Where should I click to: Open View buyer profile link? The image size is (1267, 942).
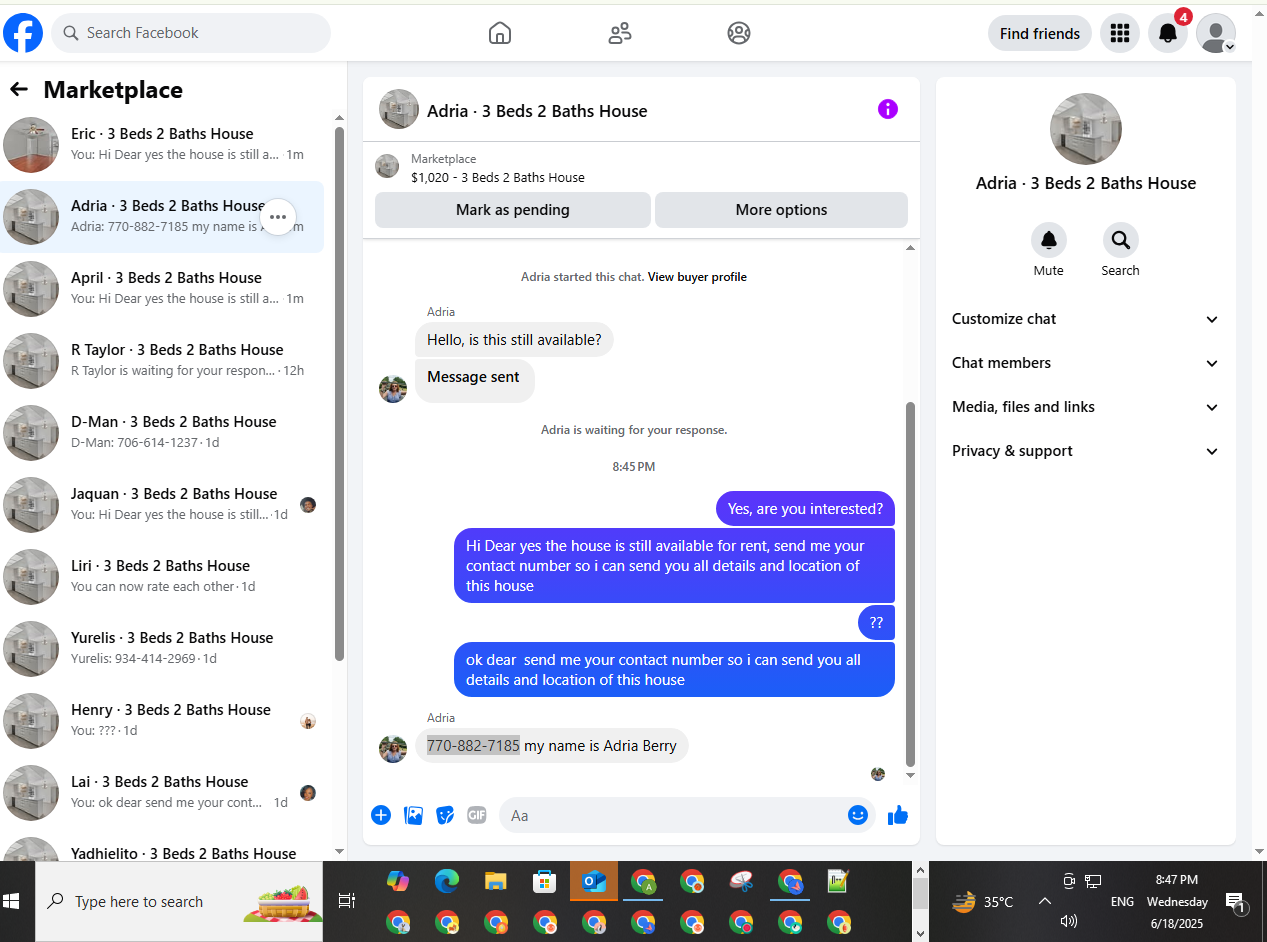697,277
